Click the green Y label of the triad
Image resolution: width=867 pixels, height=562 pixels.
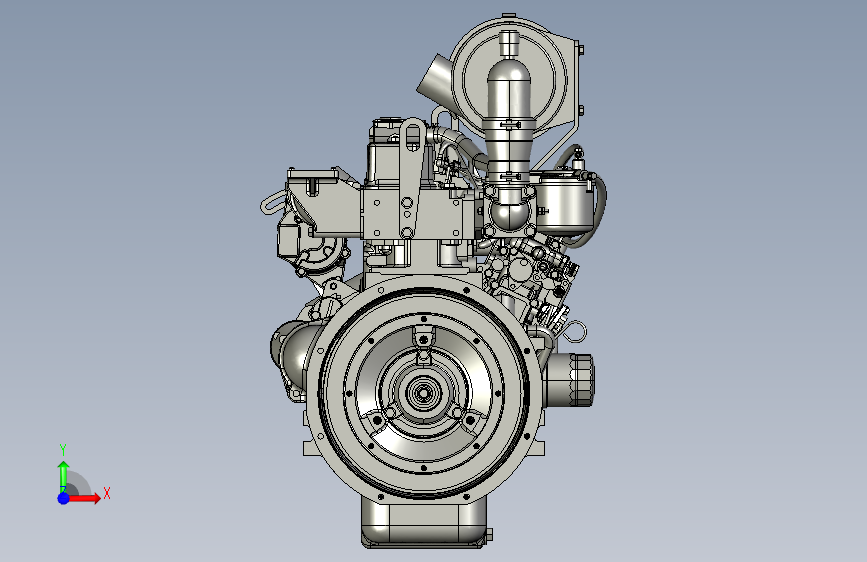(x=63, y=450)
